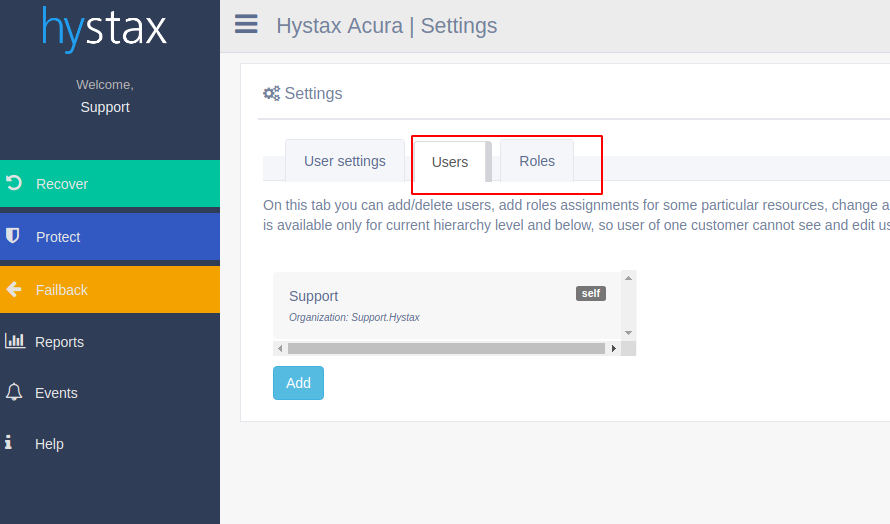Open the Protect section in sidebar
The image size is (890, 524).
pyautogui.click(x=110, y=237)
